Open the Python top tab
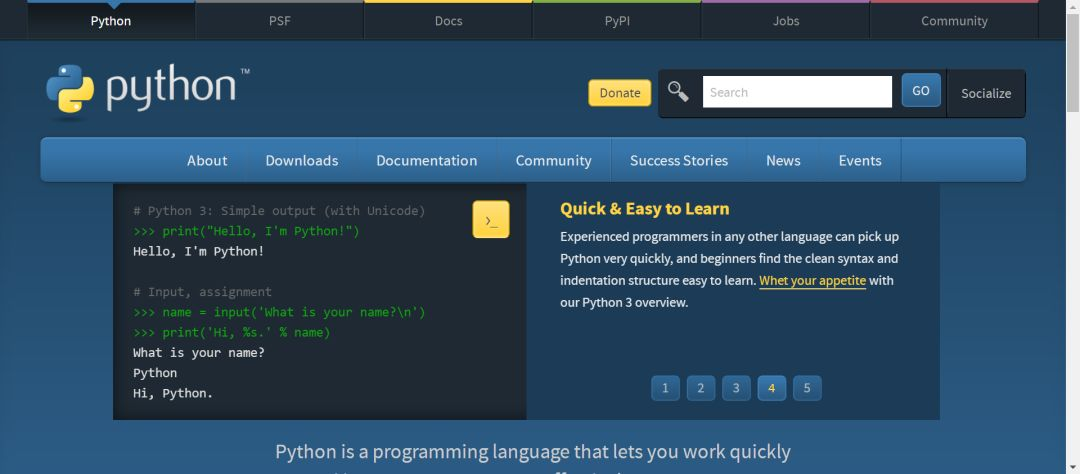Image resolution: width=1080 pixels, height=474 pixels. click(111, 21)
